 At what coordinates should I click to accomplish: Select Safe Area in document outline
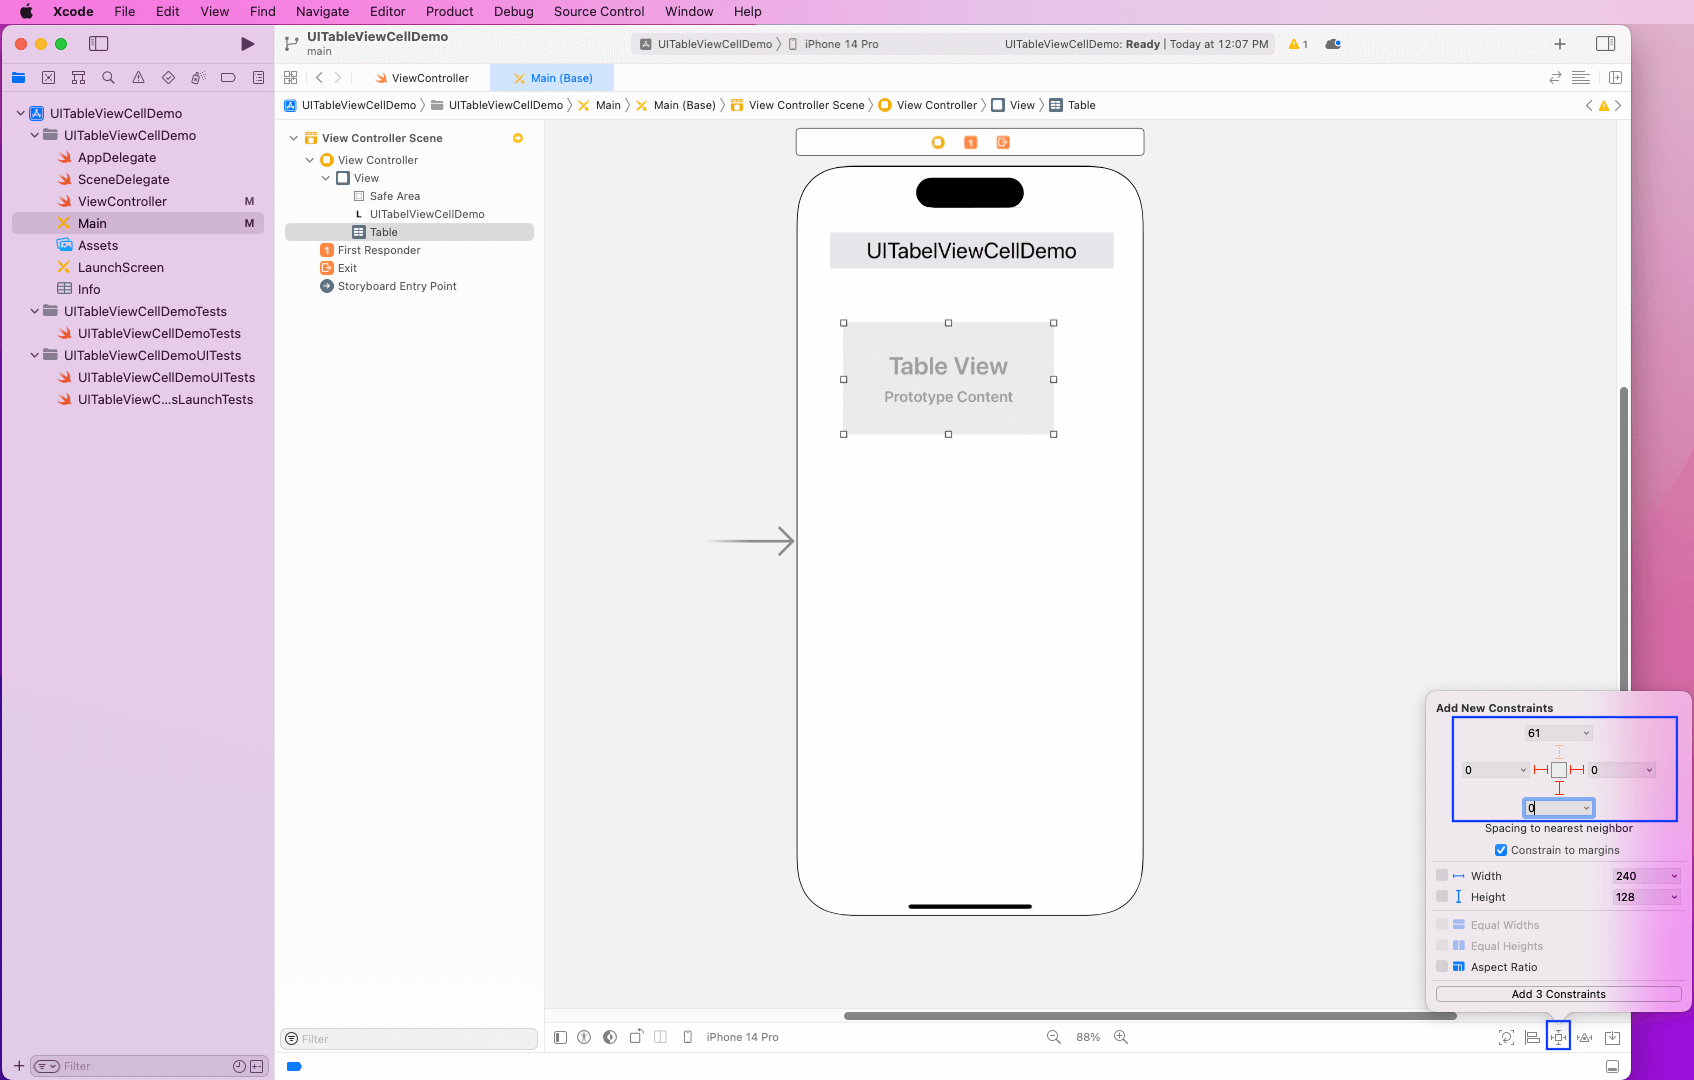(x=394, y=196)
